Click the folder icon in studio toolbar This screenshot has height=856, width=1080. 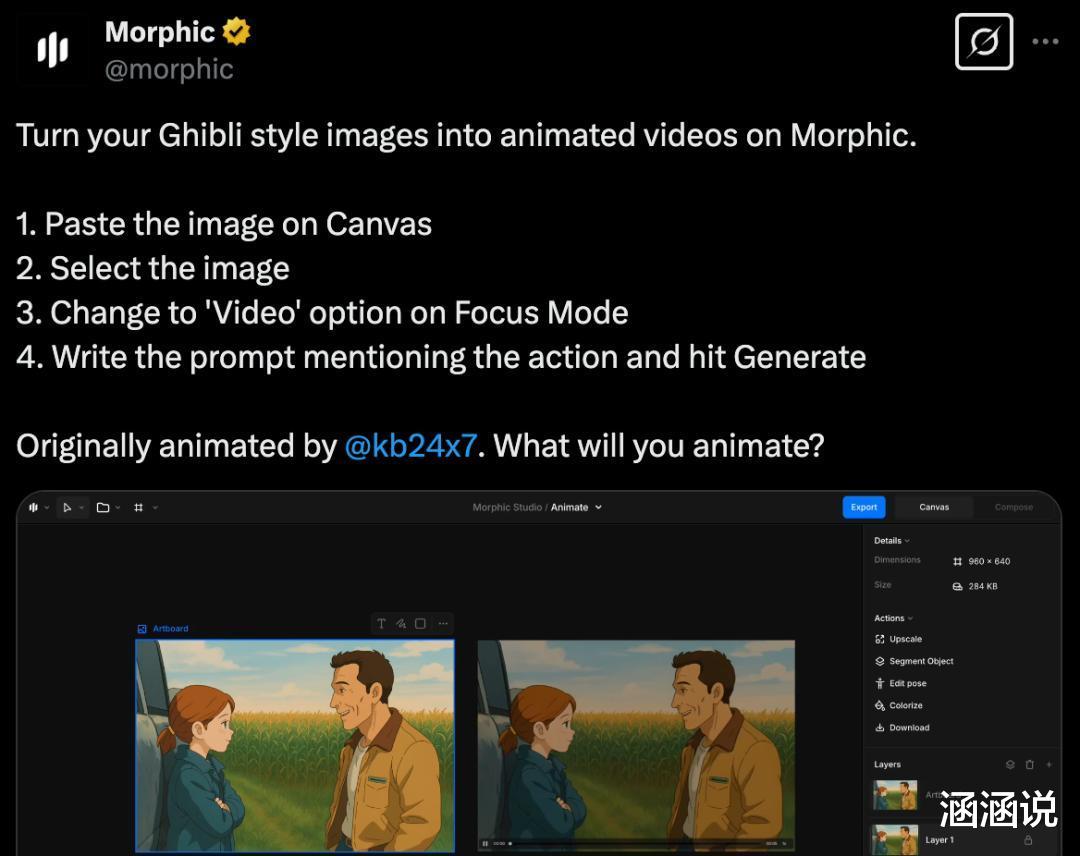click(x=103, y=508)
